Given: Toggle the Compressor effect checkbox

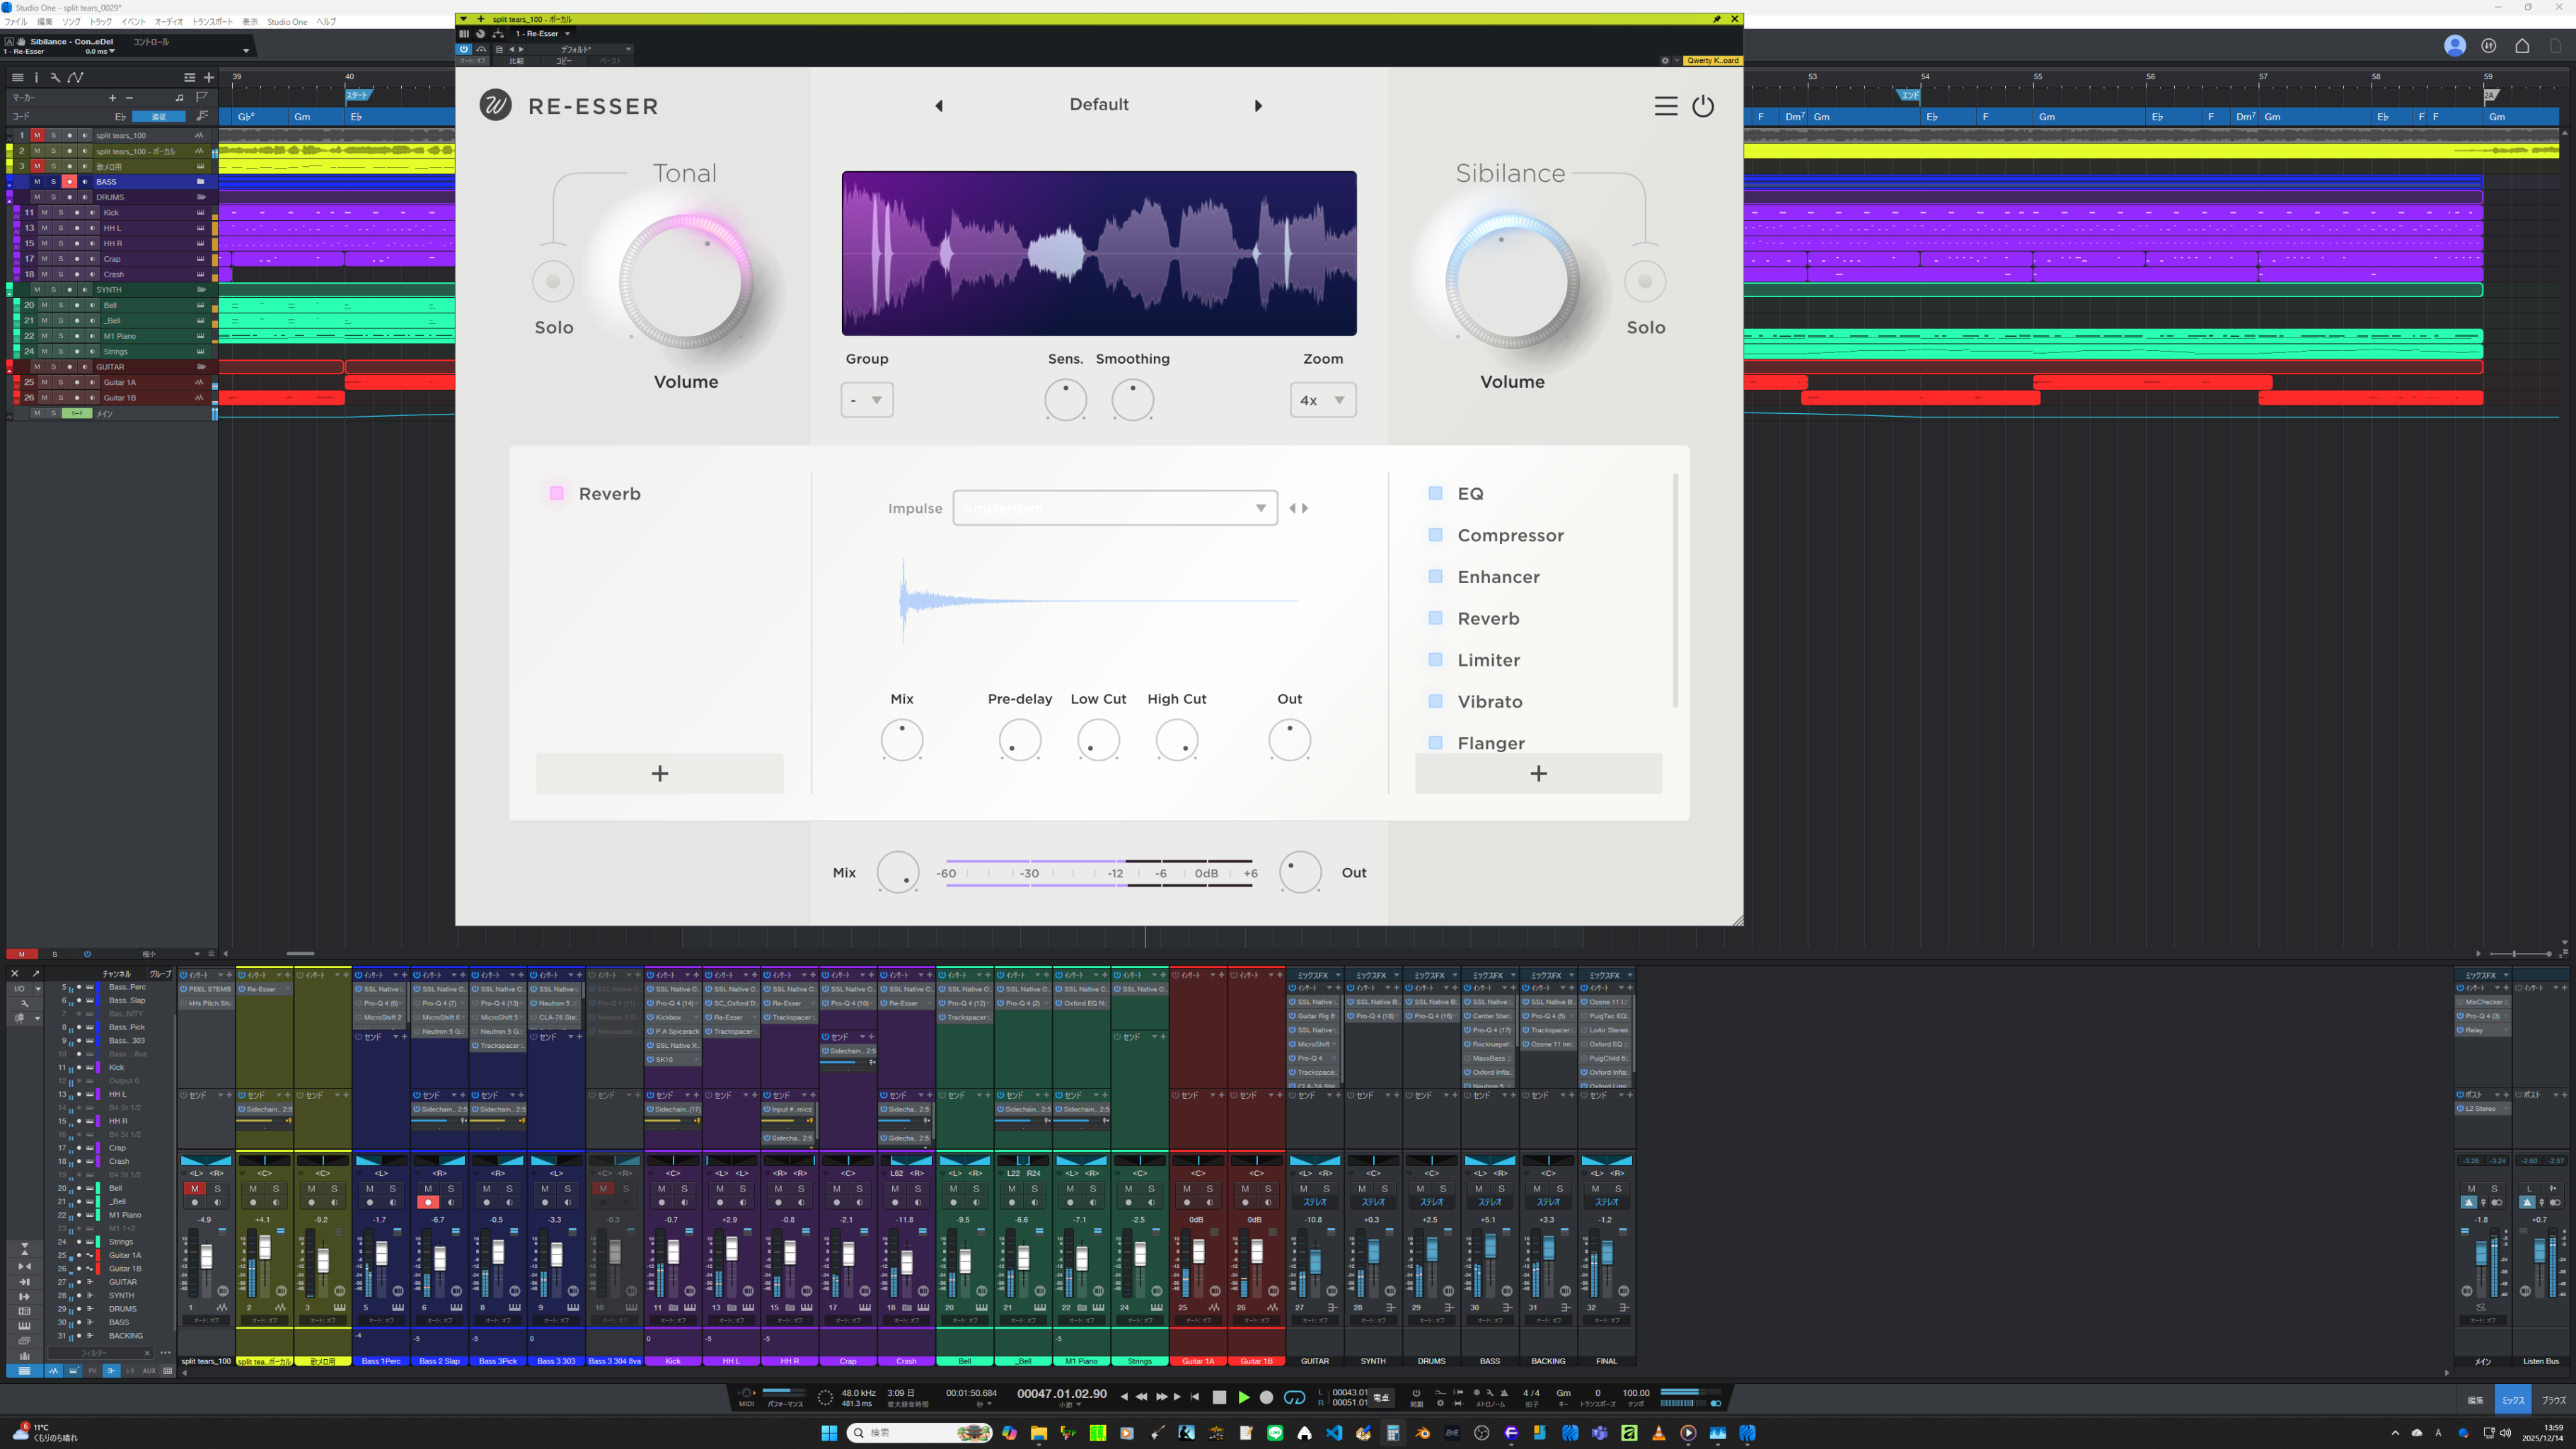Looking at the screenshot, I should tap(1435, 535).
